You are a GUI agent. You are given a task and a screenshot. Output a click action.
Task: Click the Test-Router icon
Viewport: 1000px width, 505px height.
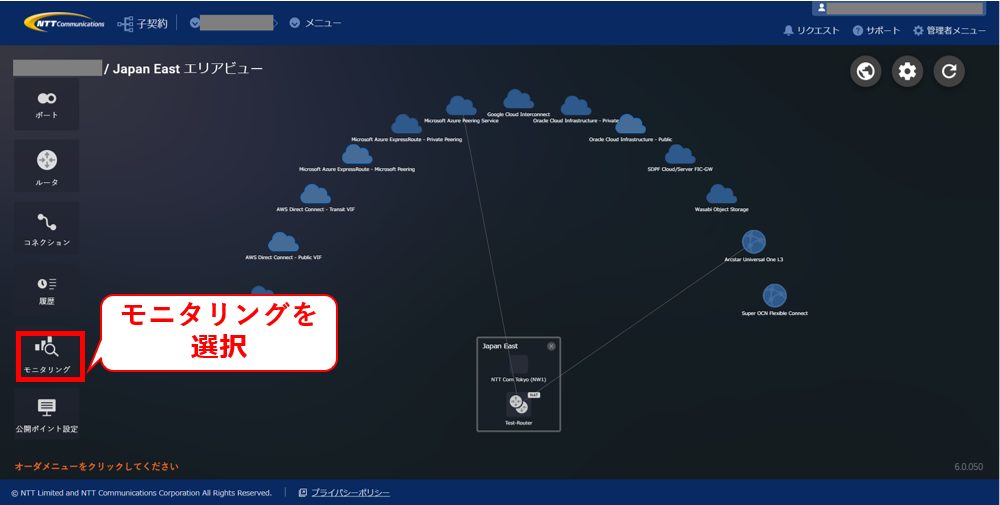pyautogui.click(x=518, y=404)
